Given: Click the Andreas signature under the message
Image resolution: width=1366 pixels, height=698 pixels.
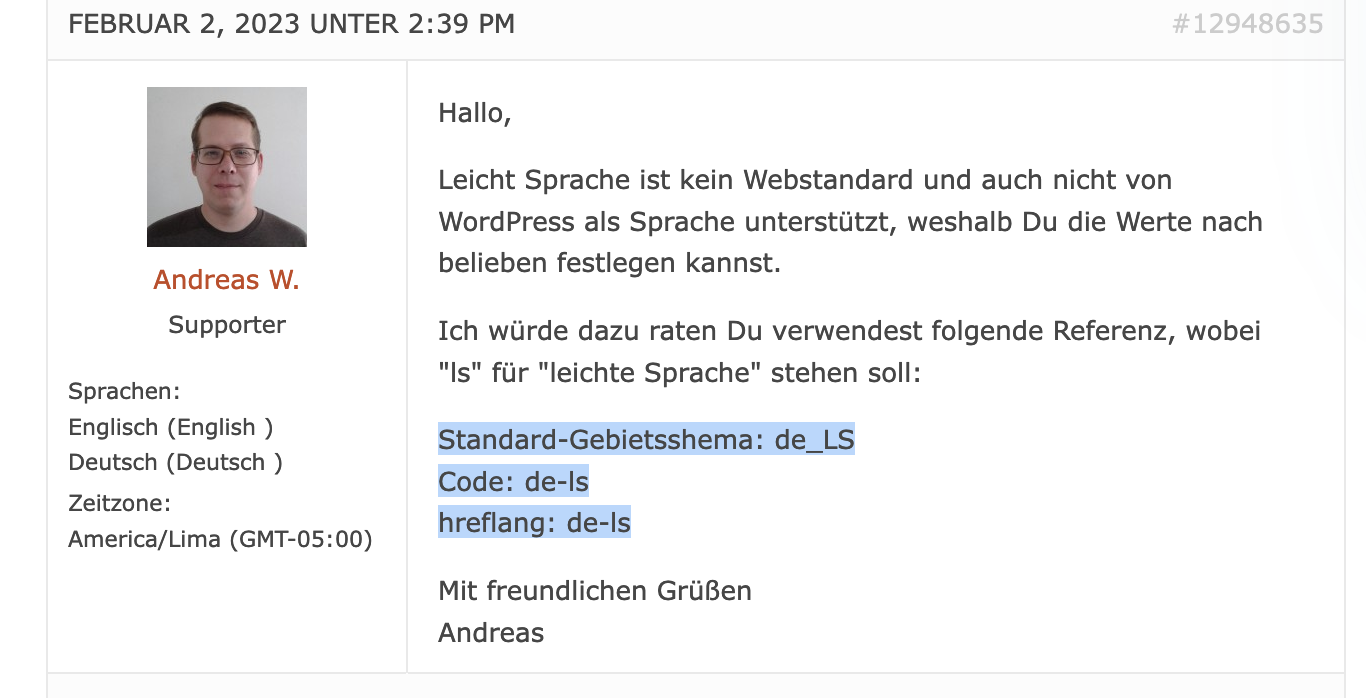Looking at the screenshot, I should 491,633.
